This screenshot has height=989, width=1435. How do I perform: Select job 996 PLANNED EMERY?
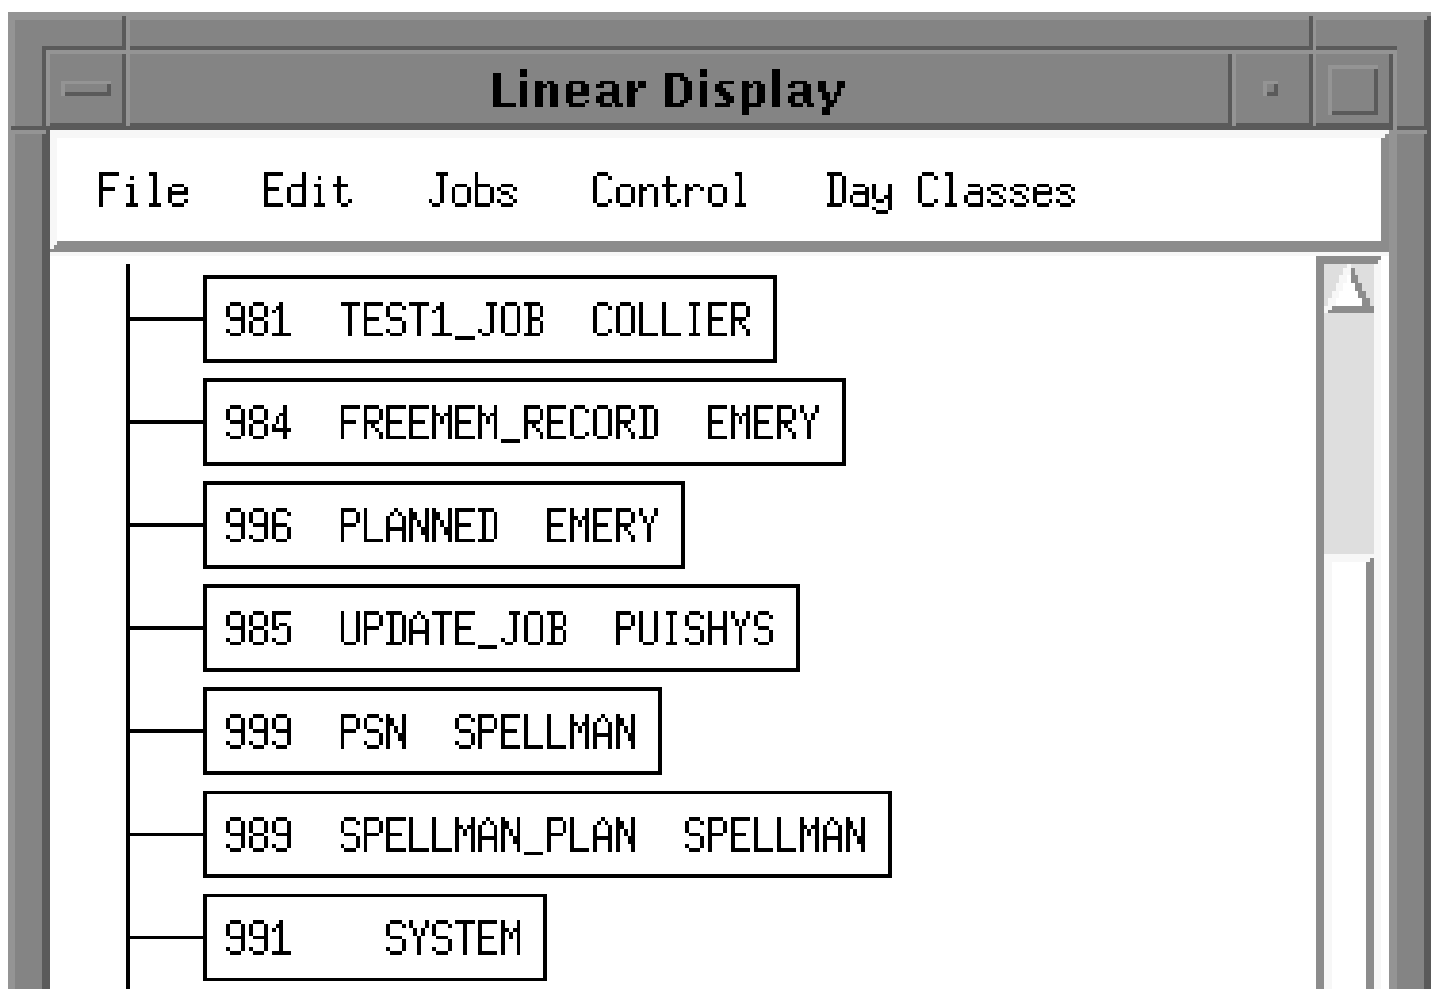coord(443,525)
